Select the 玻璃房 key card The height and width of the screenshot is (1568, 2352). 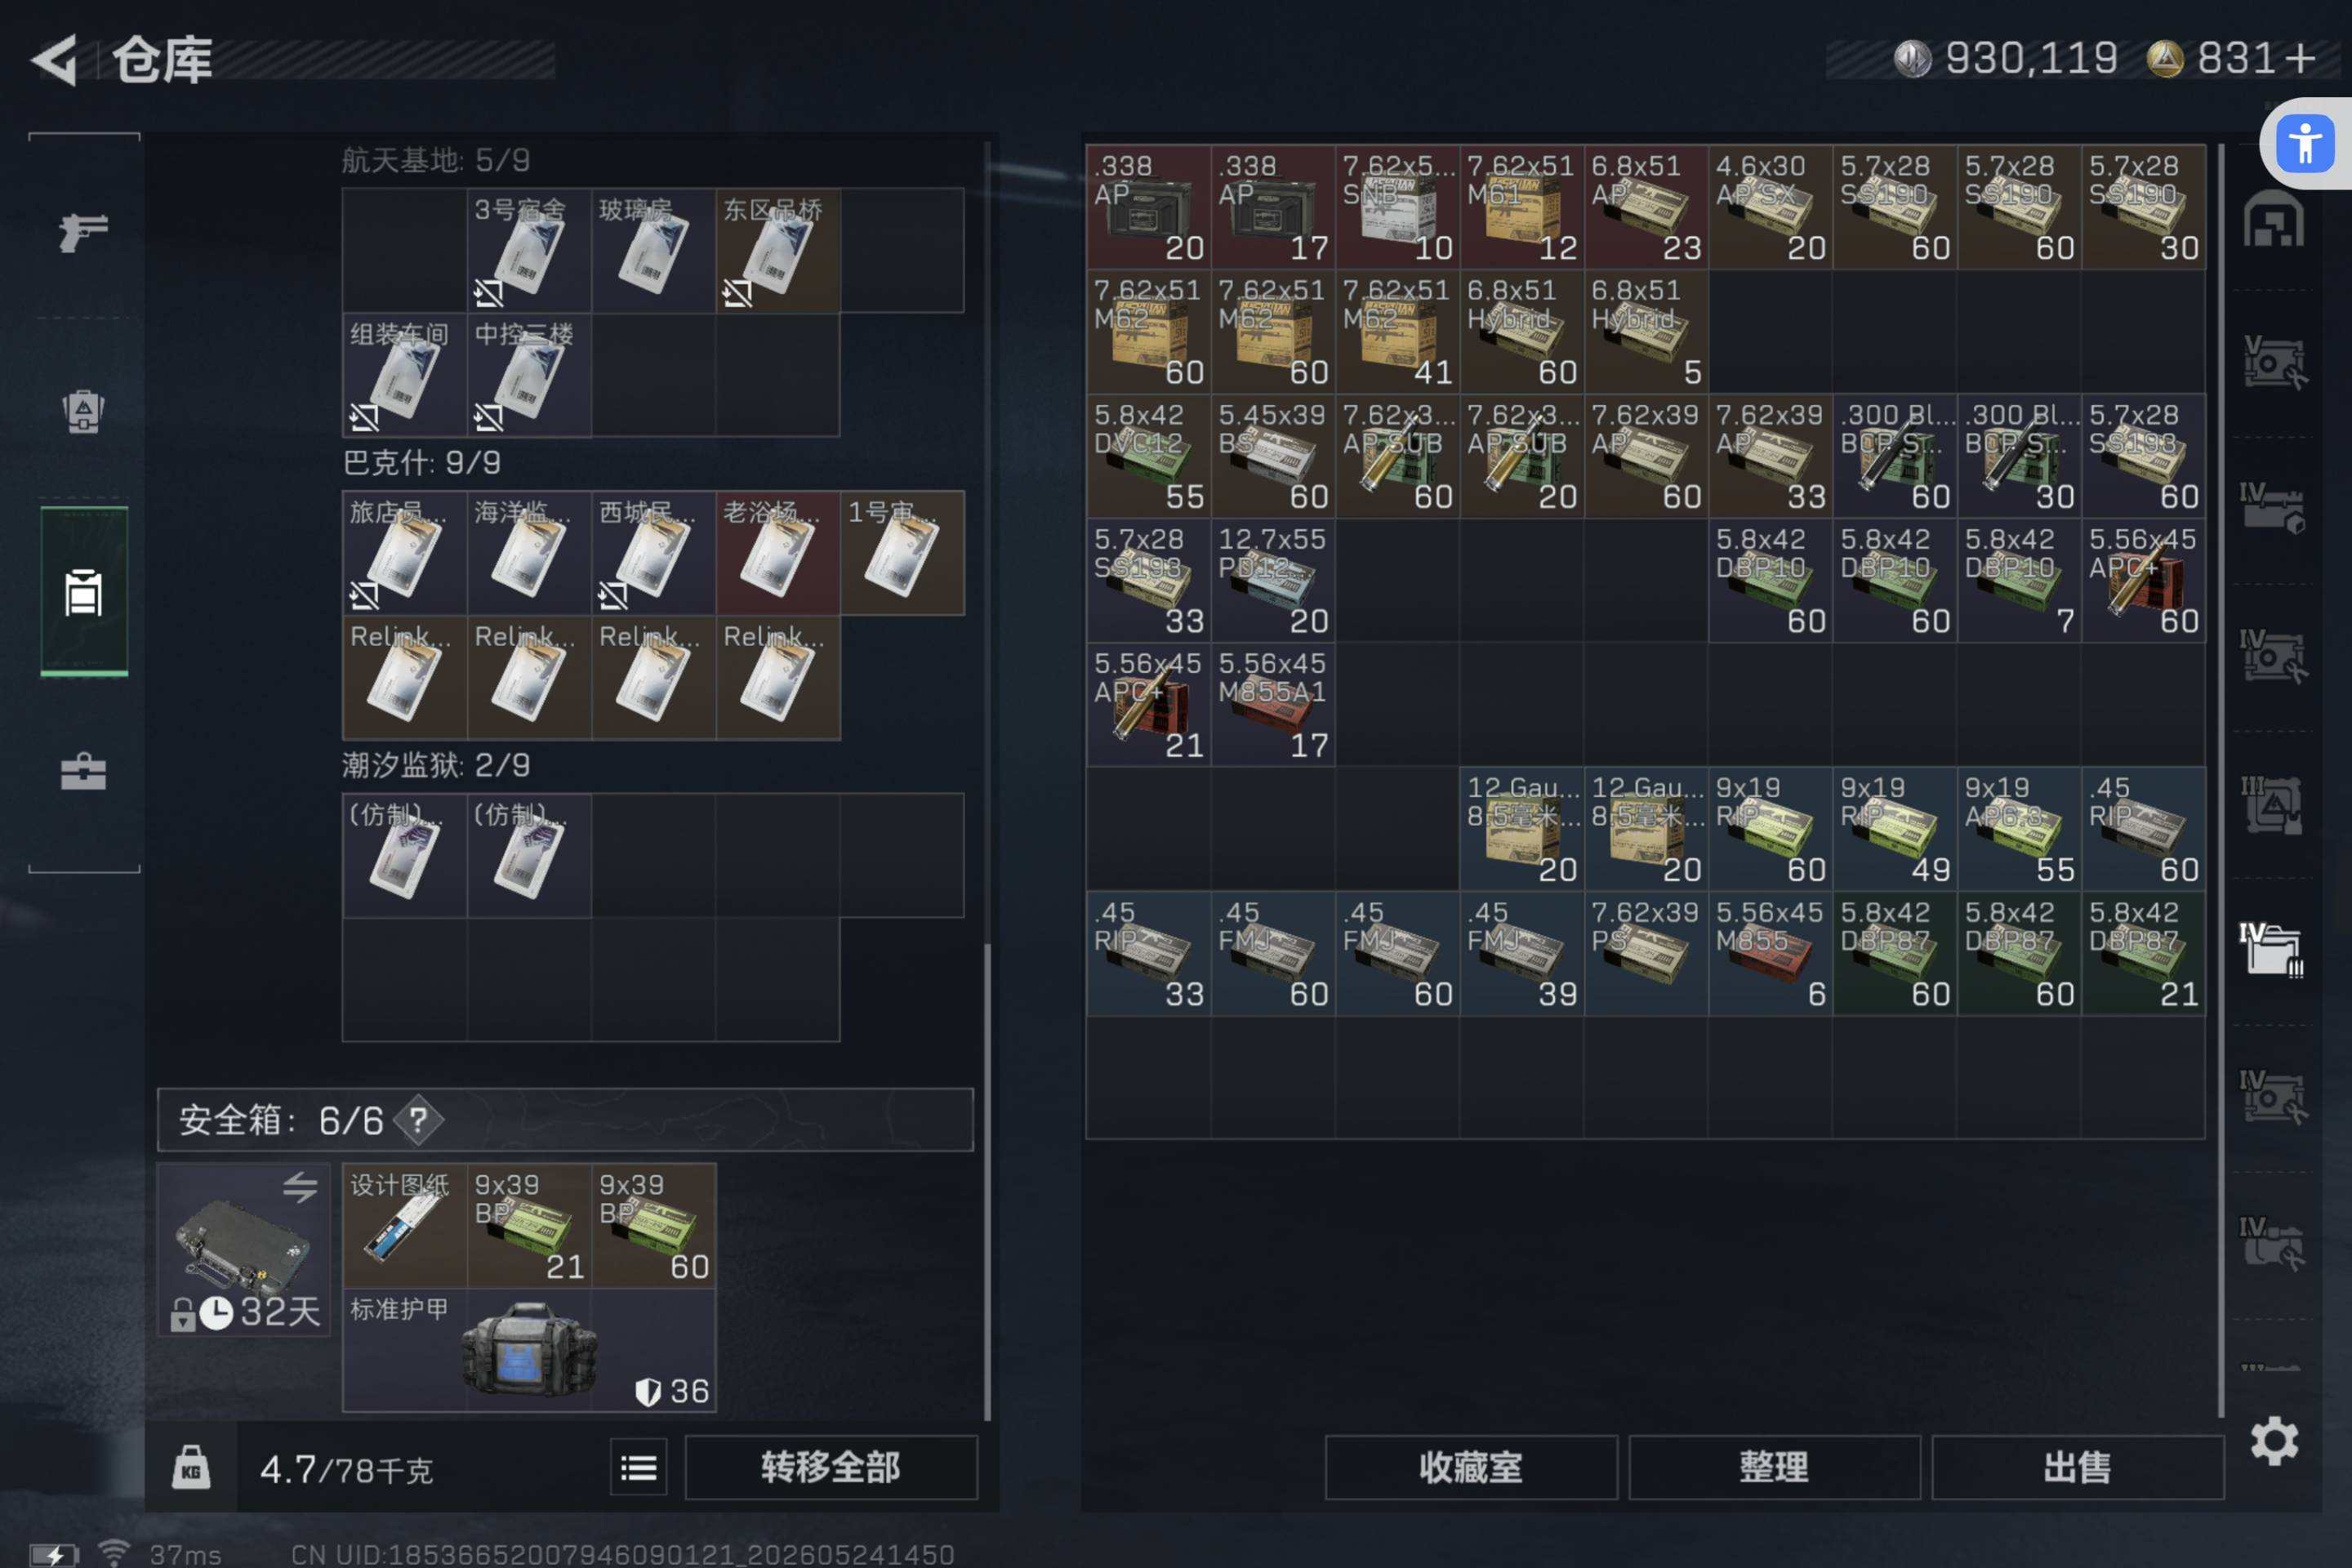pos(653,250)
